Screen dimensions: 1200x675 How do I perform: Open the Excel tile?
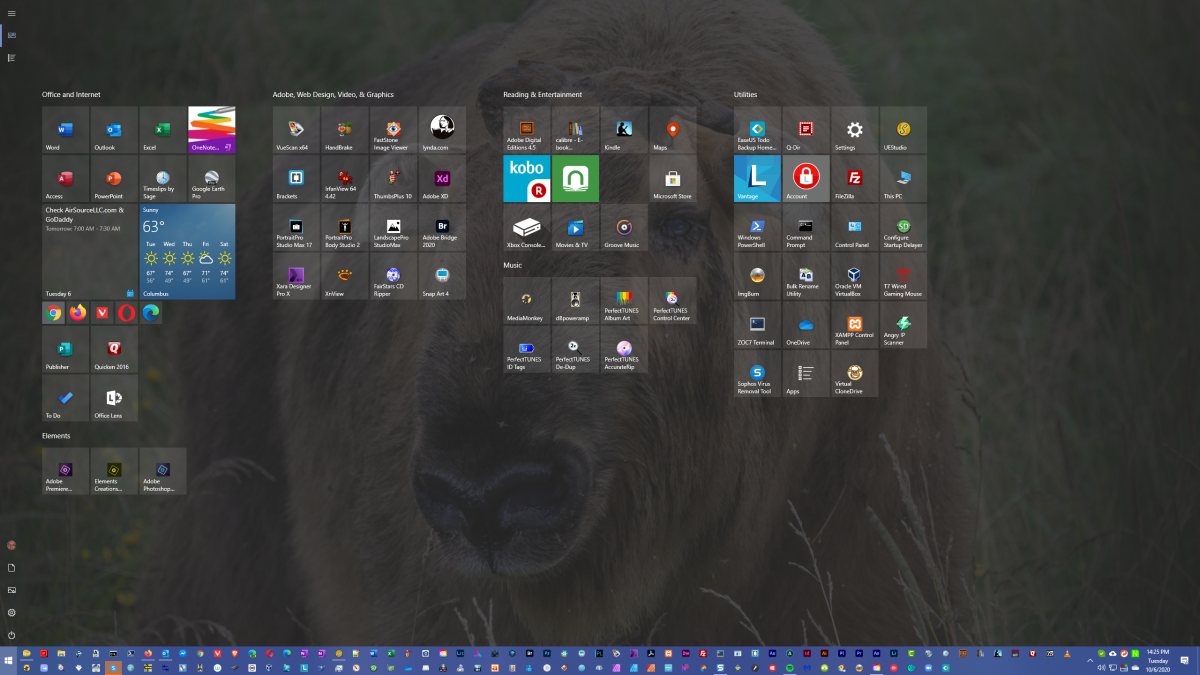click(x=163, y=130)
